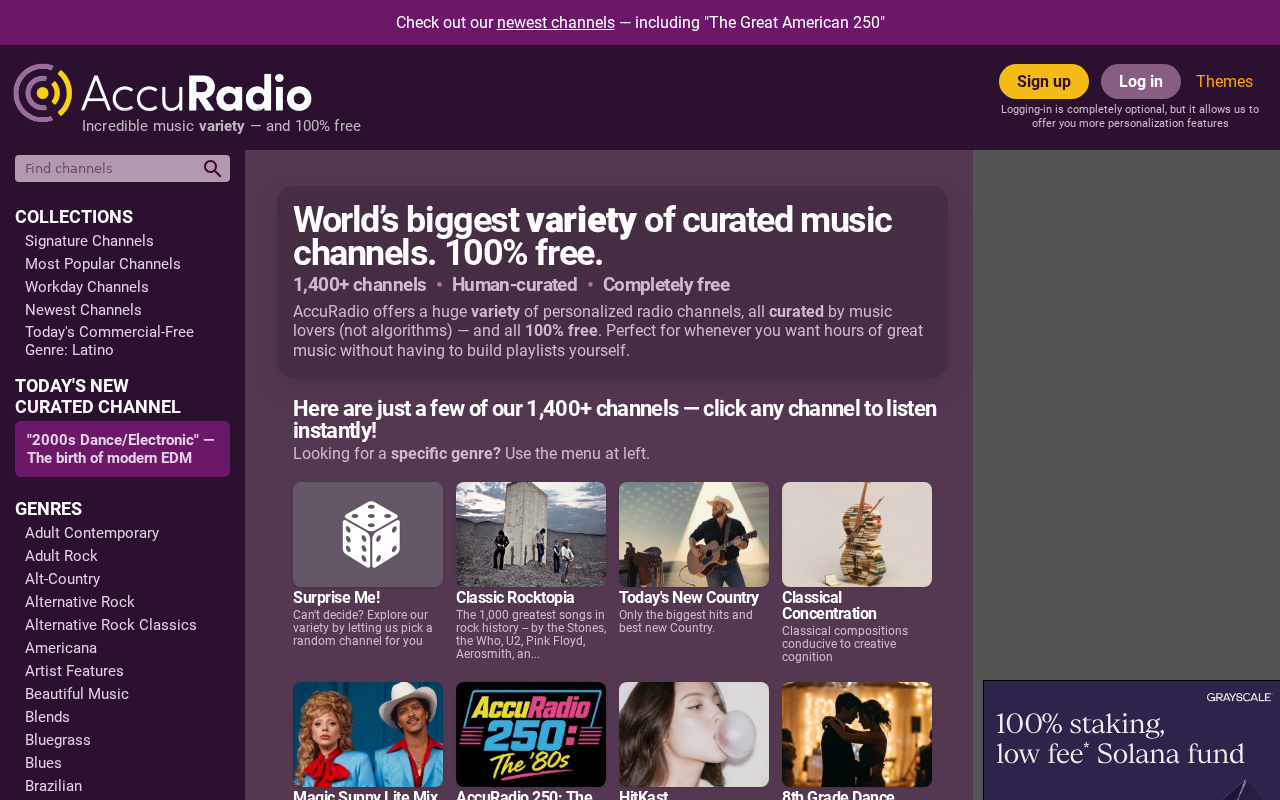Image resolution: width=1280 pixels, height=800 pixels.
Task: Click the Today's New Country title
Action: (x=689, y=598)
